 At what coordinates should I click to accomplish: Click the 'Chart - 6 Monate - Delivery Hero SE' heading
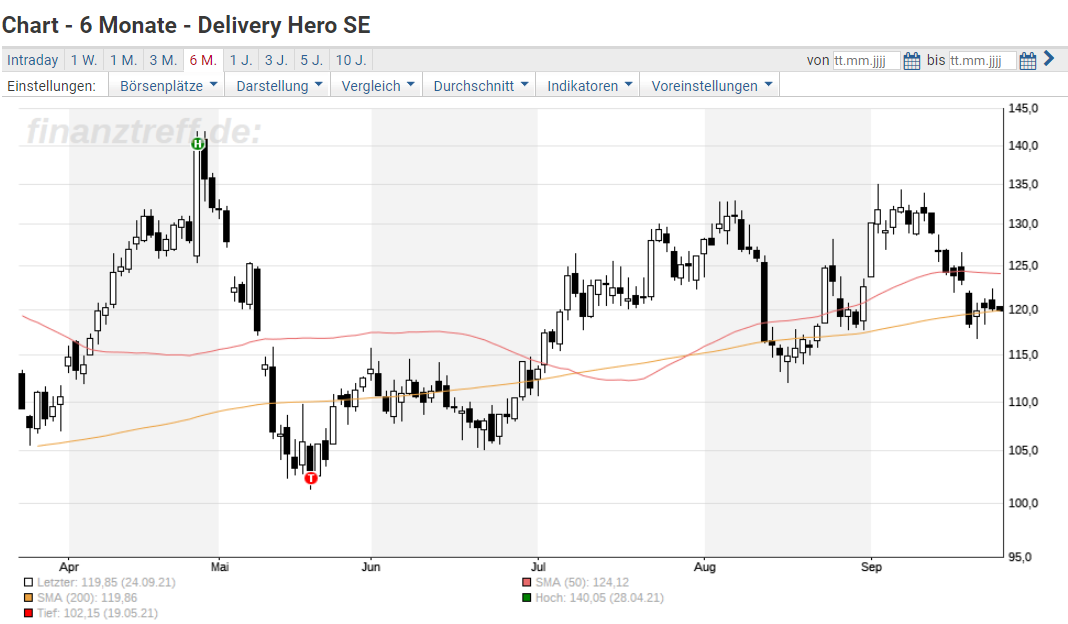click(x=186, y=25)
